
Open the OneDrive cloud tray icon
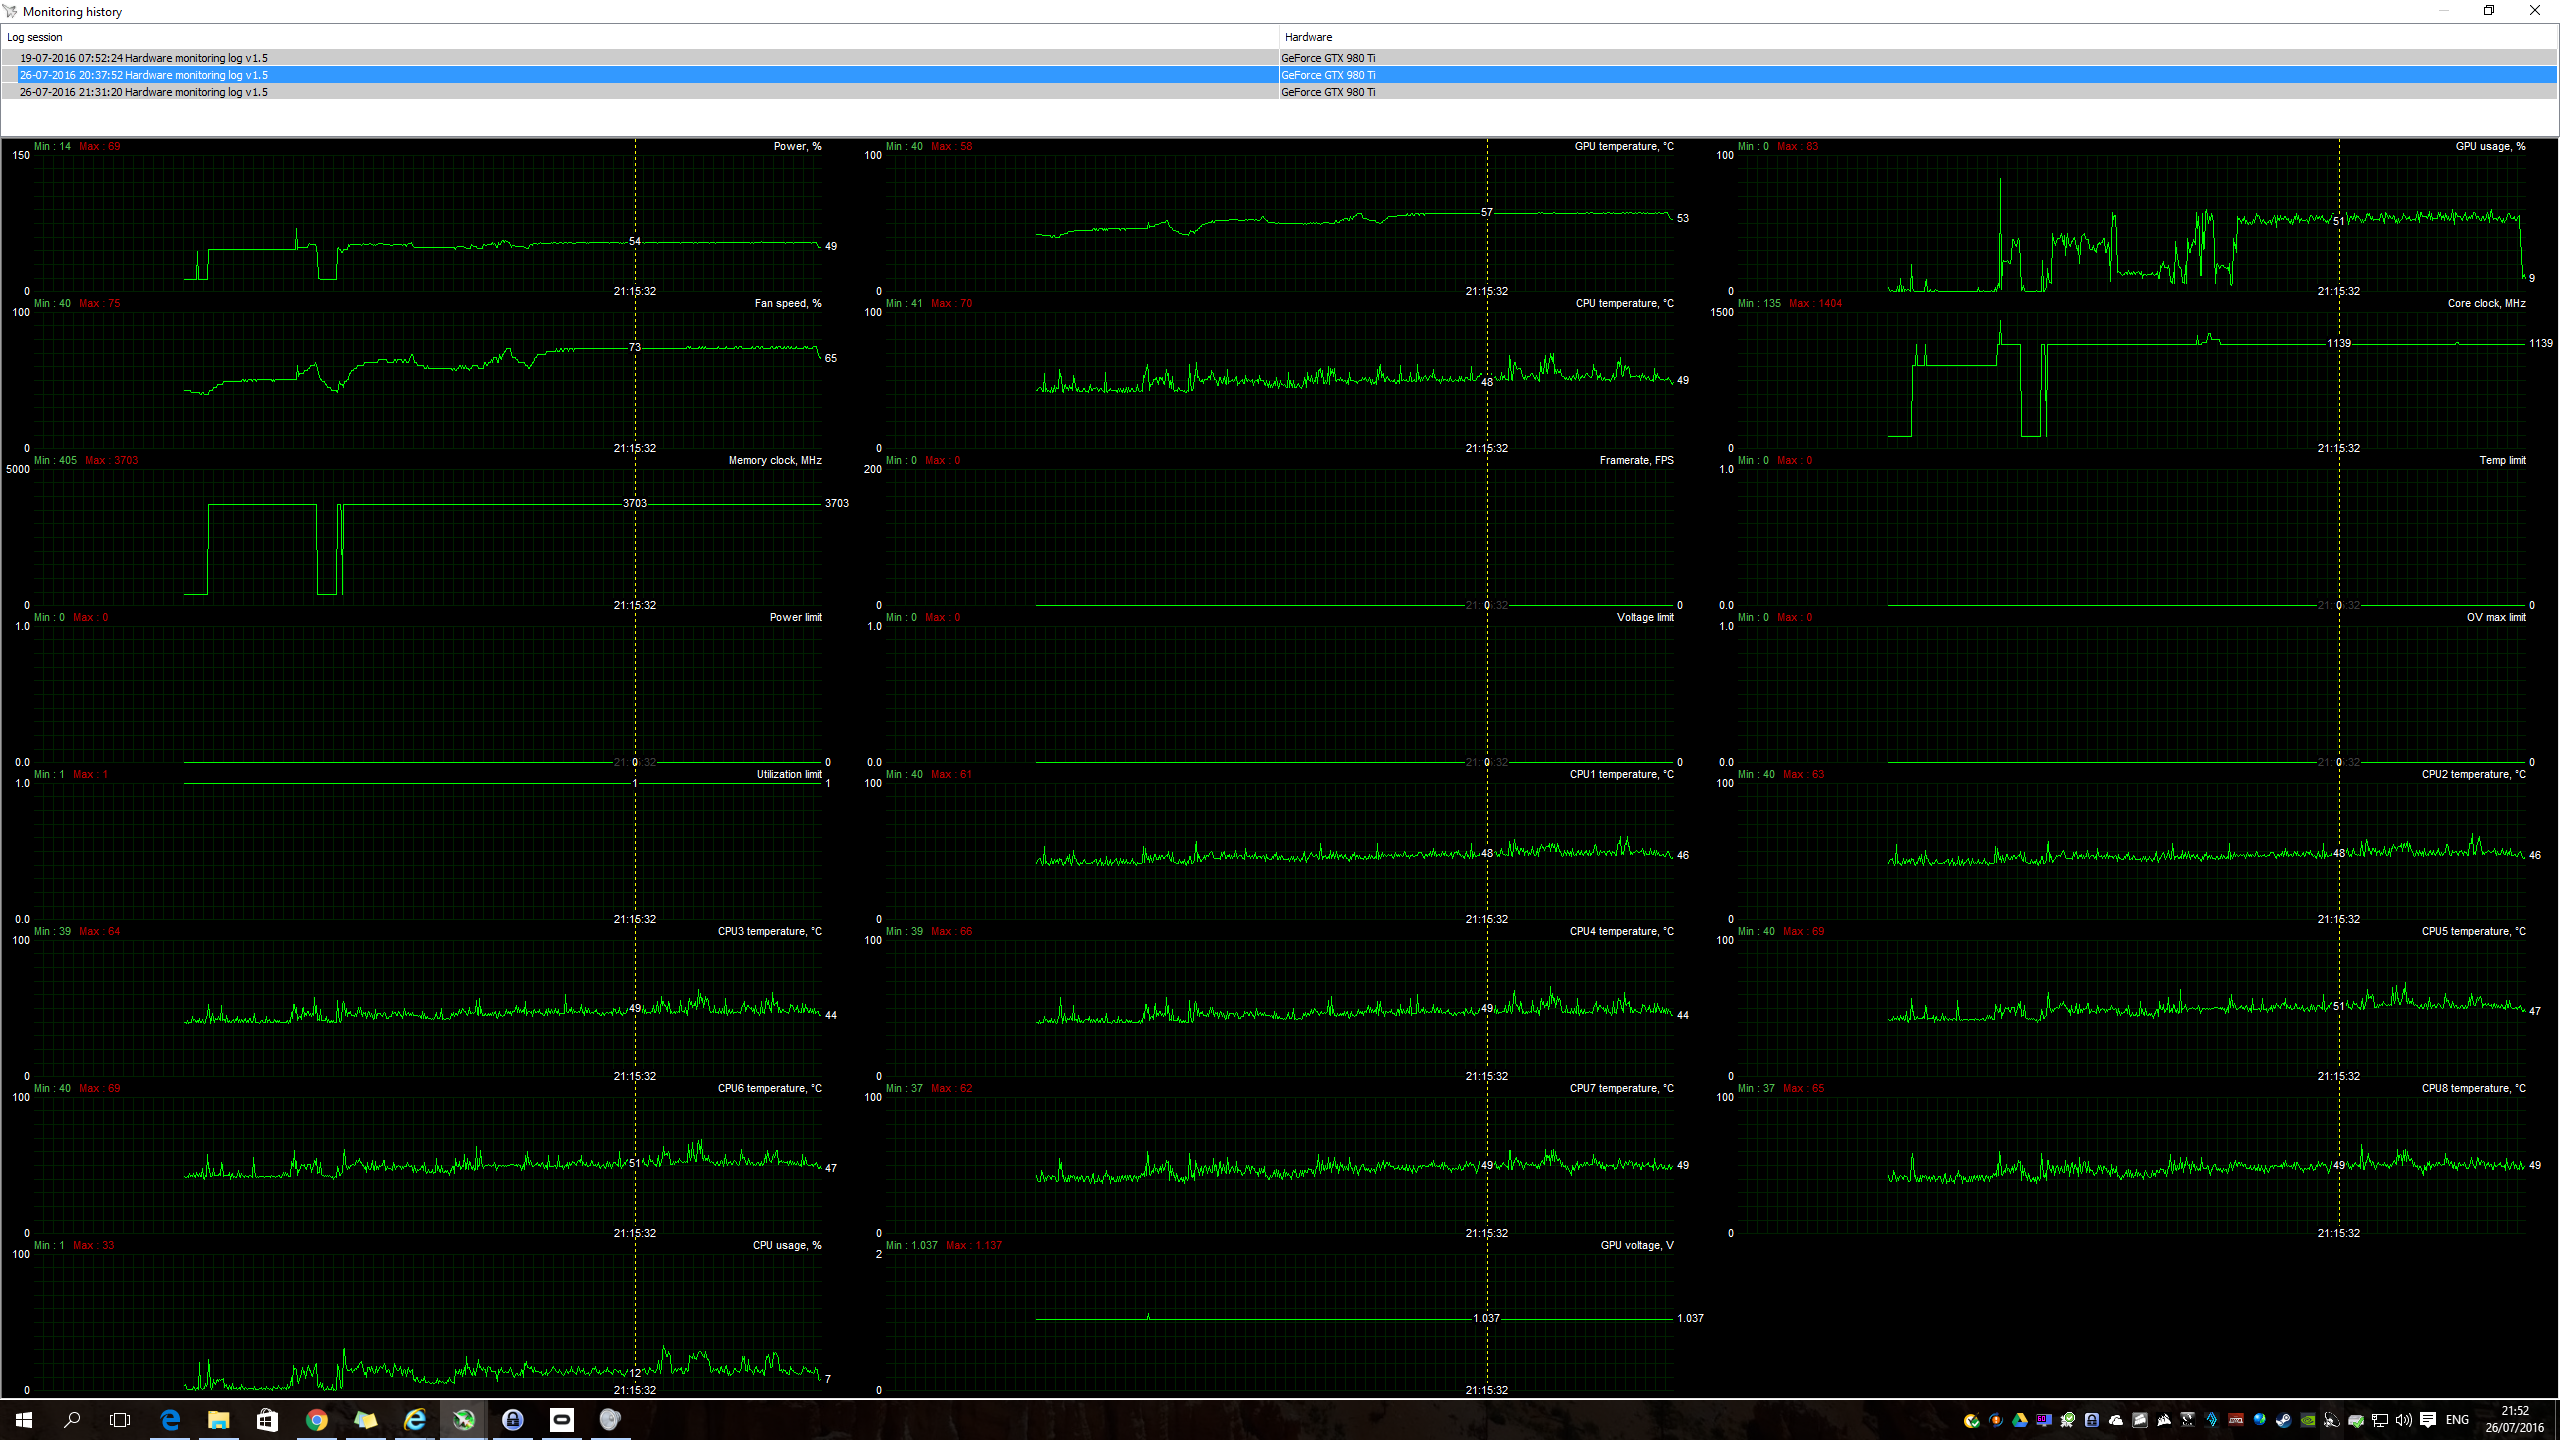(x=2116, y=1420)
